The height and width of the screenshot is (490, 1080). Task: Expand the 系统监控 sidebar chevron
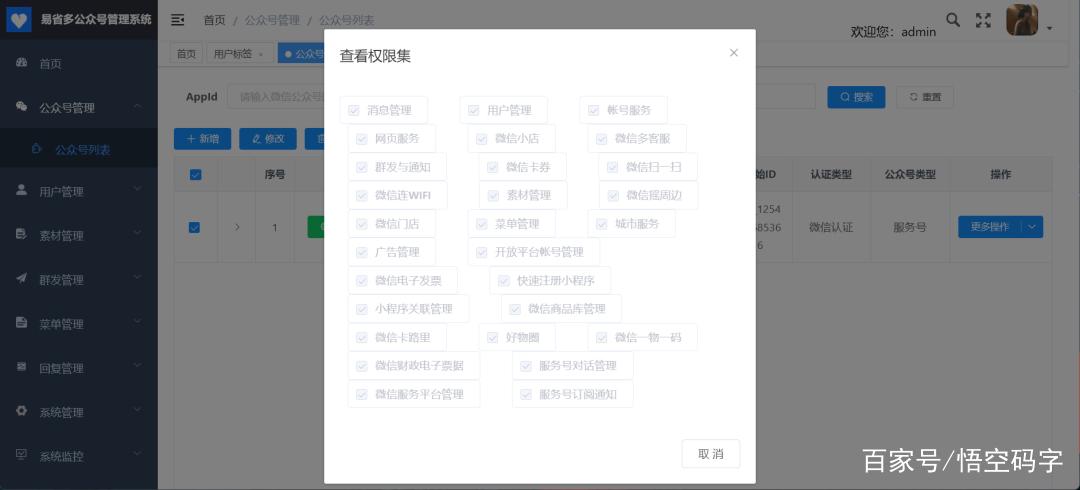tap(137, 453)
